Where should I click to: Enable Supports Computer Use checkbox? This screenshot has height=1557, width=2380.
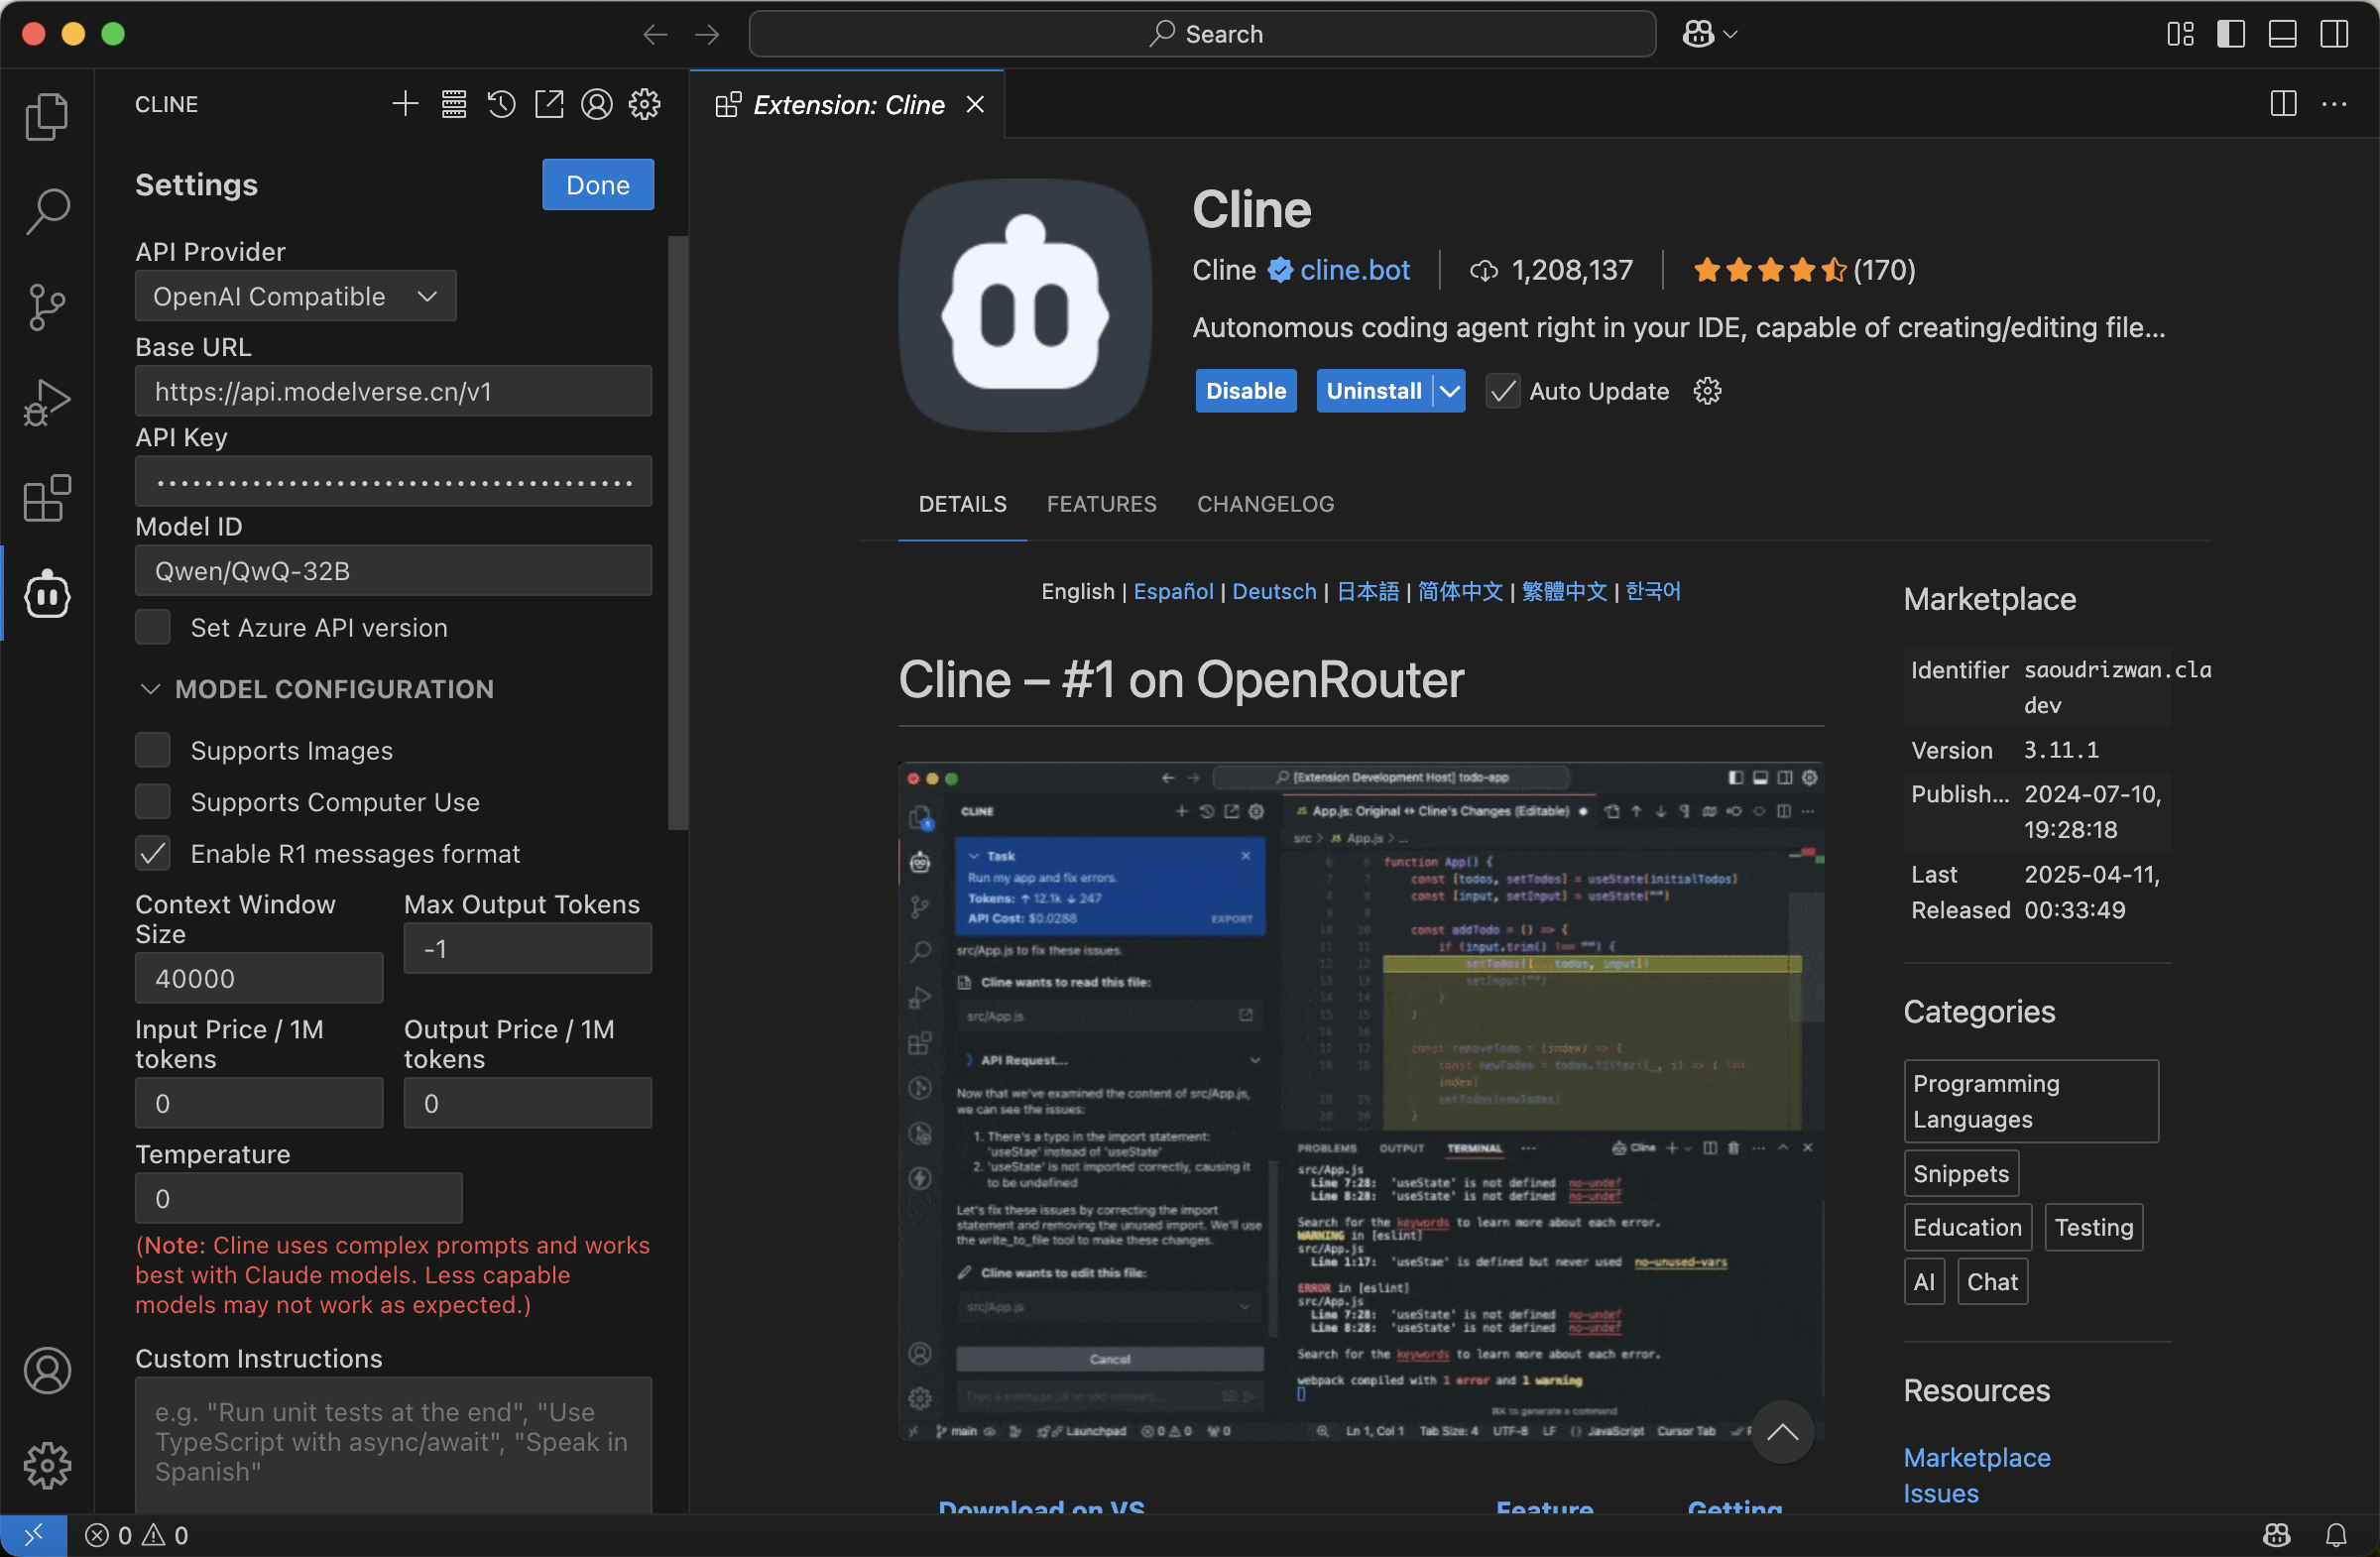153,802
